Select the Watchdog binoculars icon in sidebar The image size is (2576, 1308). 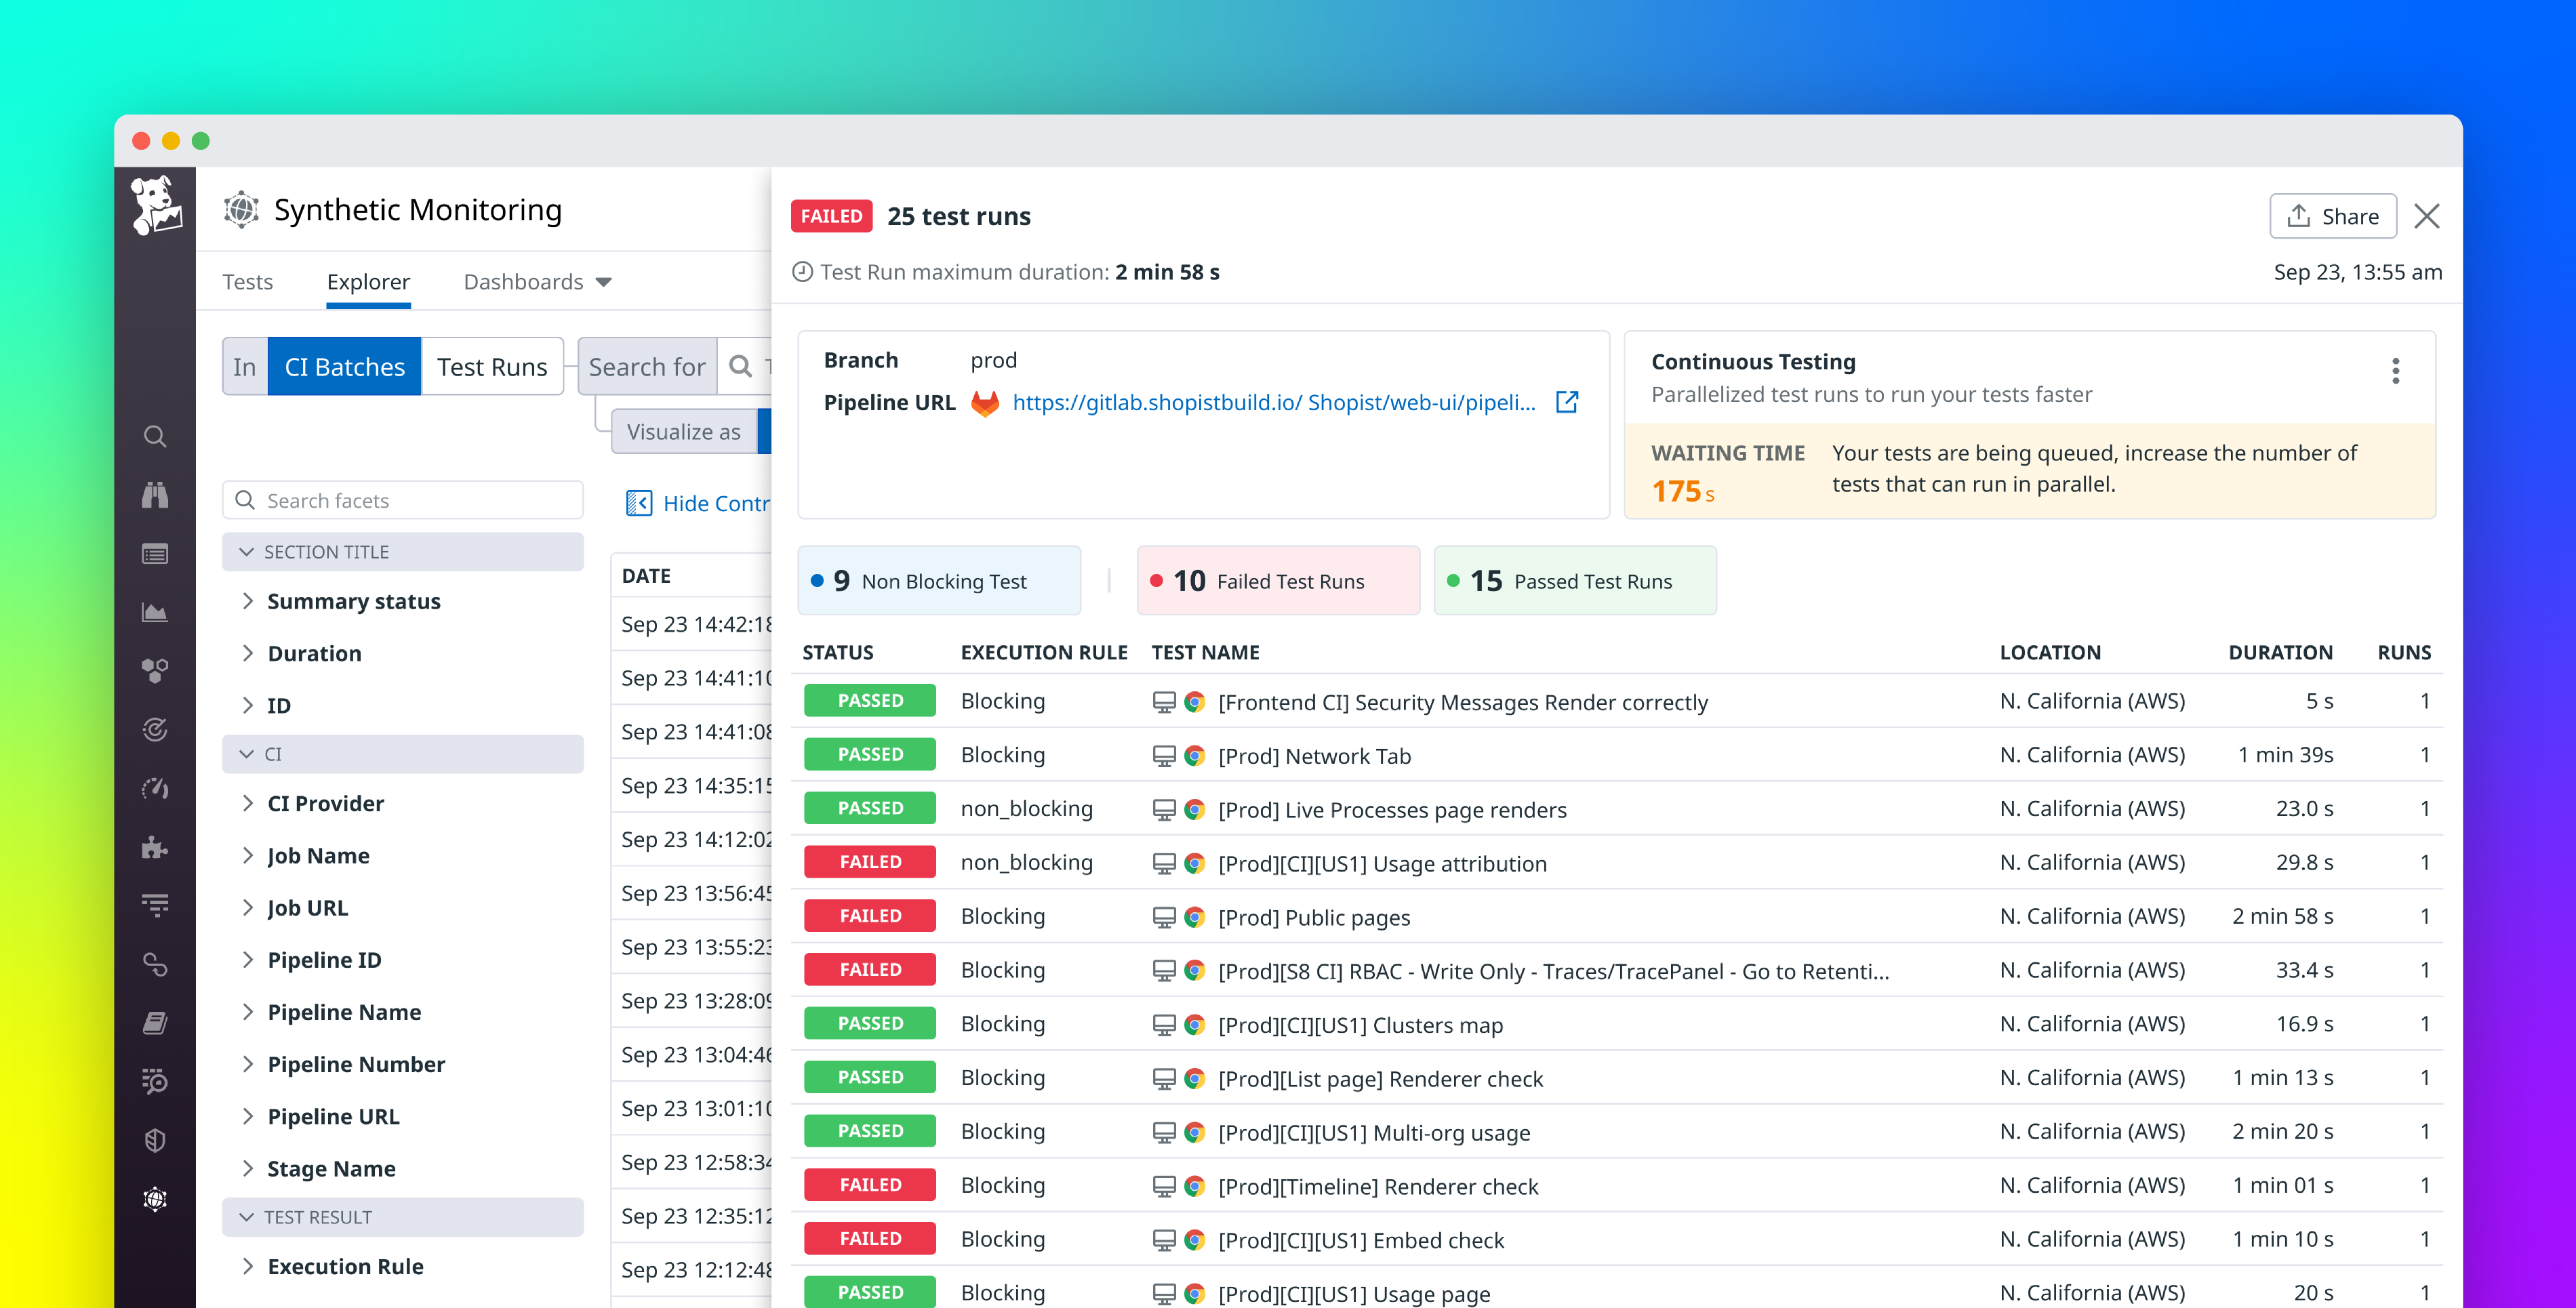pos(155,496)
